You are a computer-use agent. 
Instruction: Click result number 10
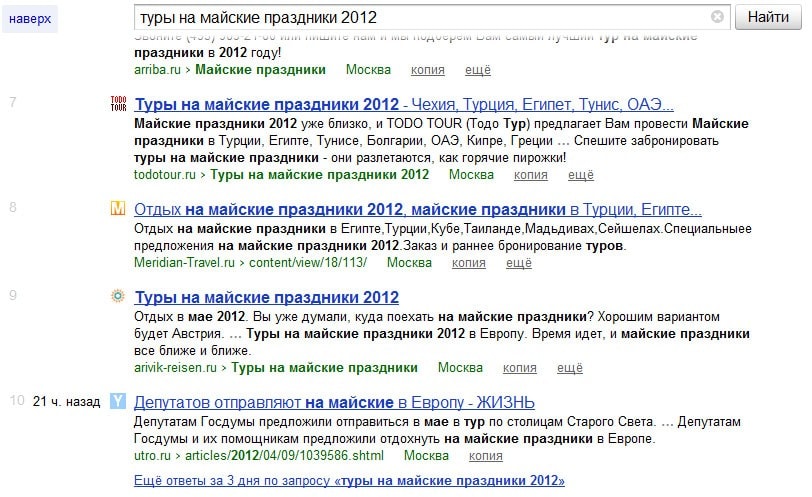pos(17,401)
